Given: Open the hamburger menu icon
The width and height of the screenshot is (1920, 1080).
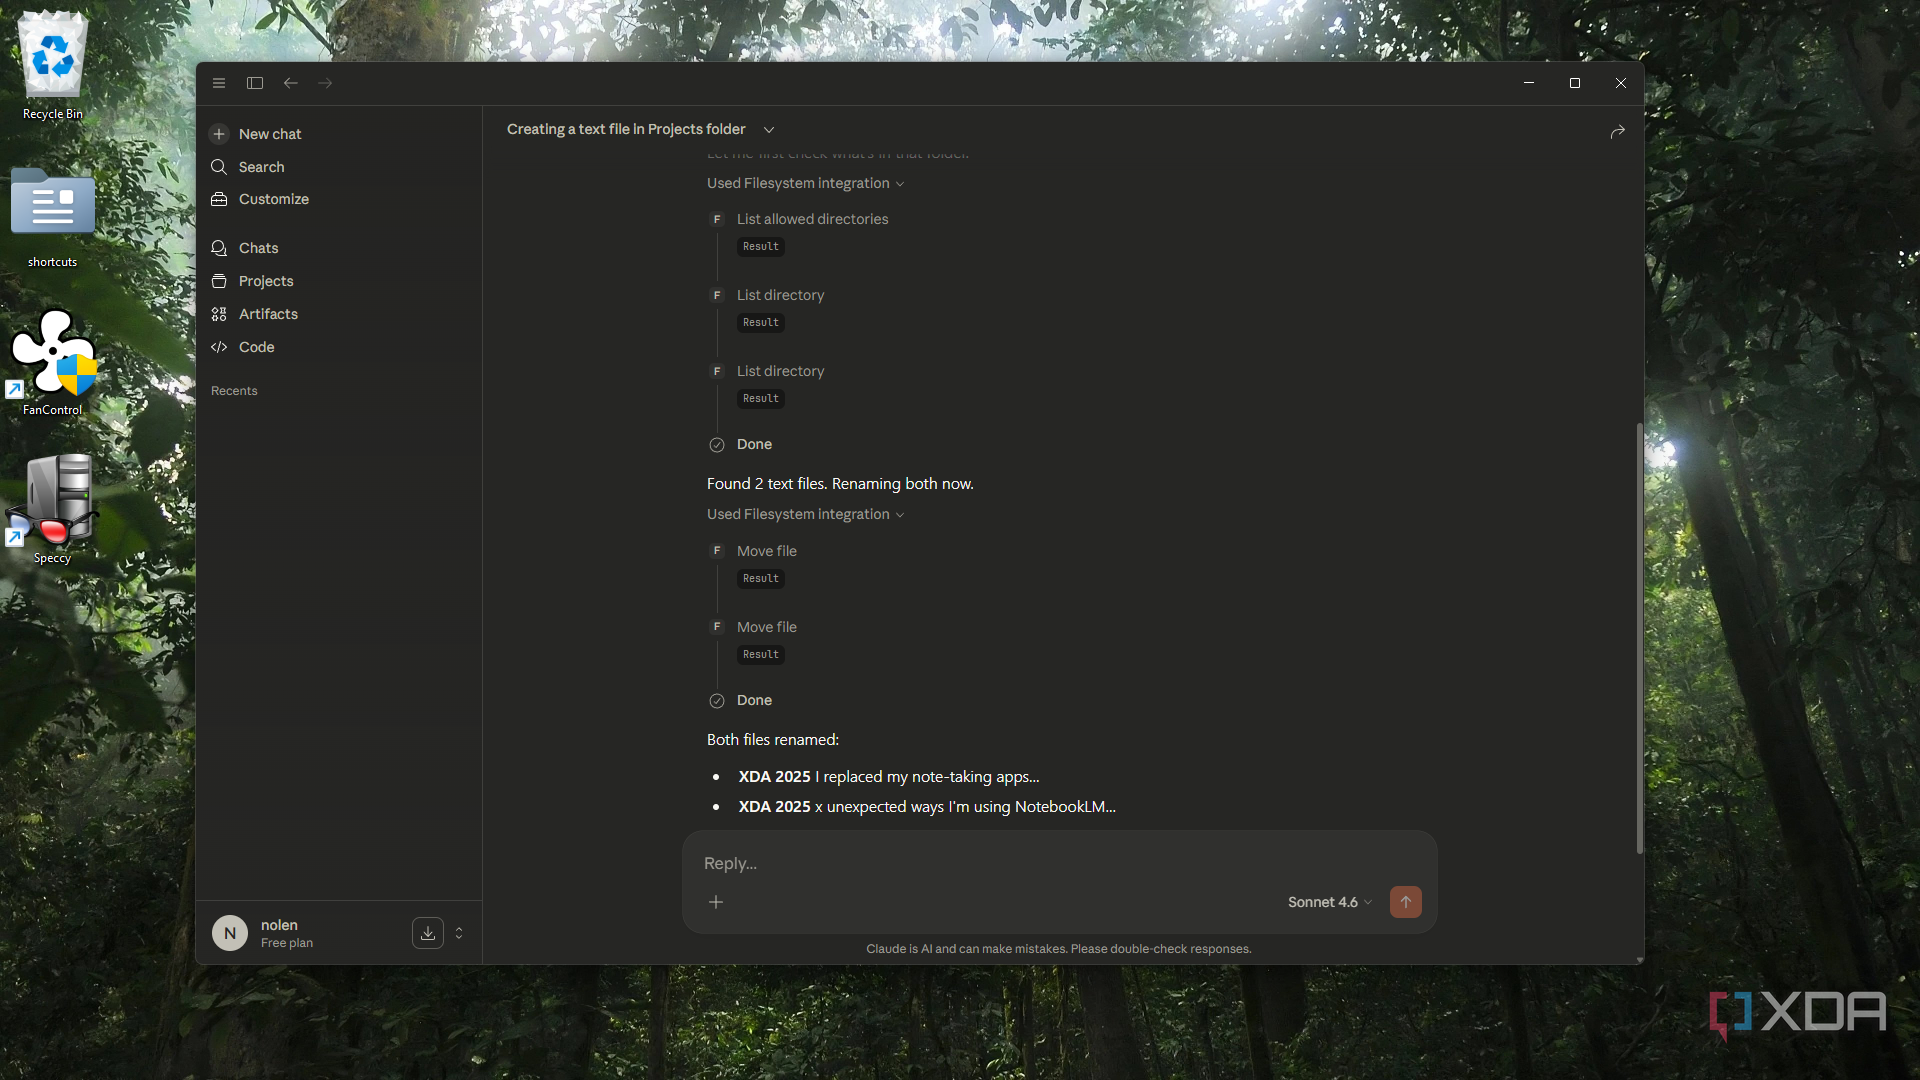Looking at the screenshot, I should coord(219,83).
